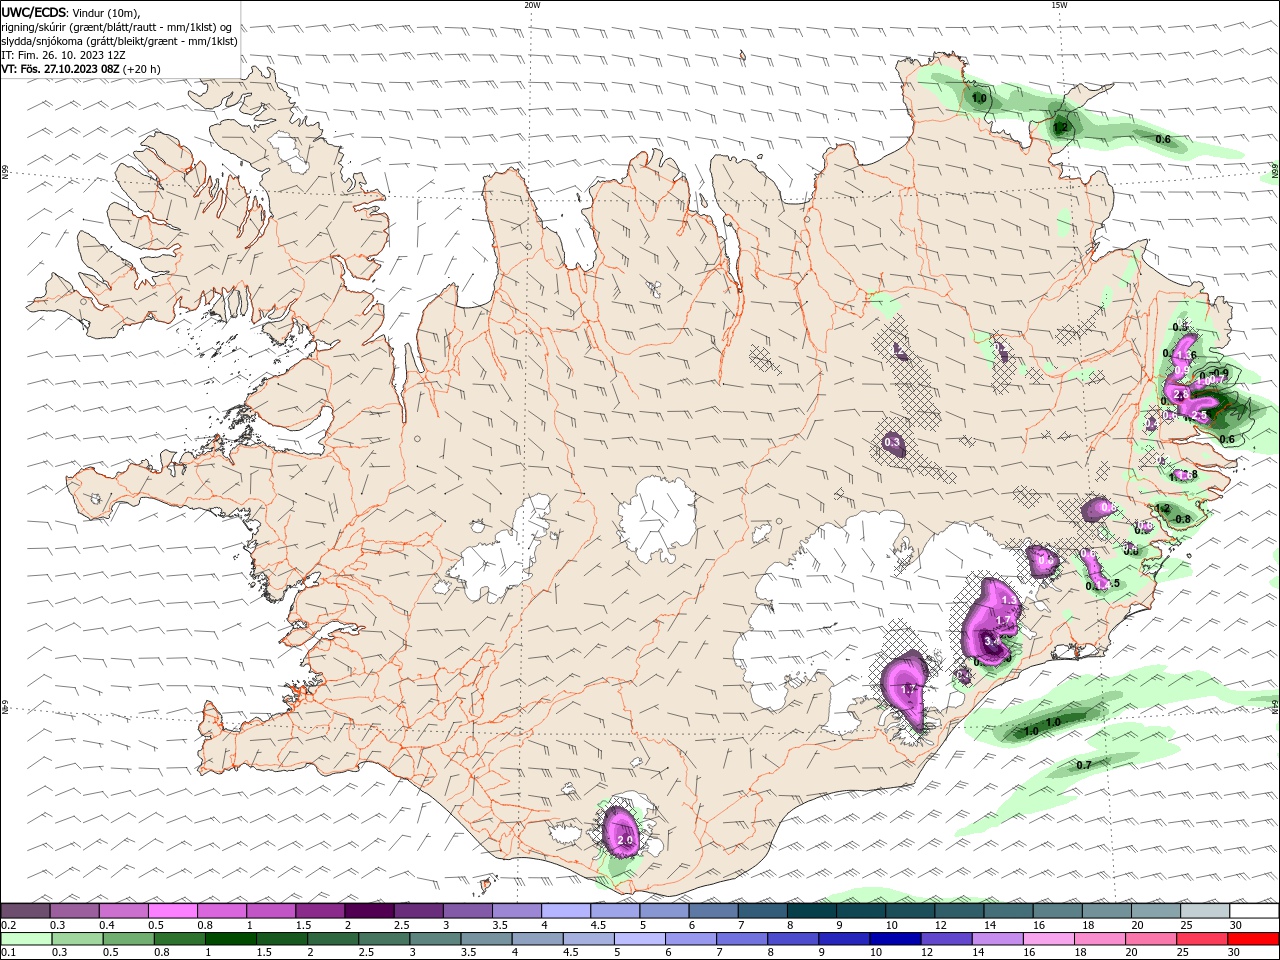The image size is (1280, 960).
Task: Pick the palest green 0.1 swatch in rain scale
Action: [x=26, y=939]
